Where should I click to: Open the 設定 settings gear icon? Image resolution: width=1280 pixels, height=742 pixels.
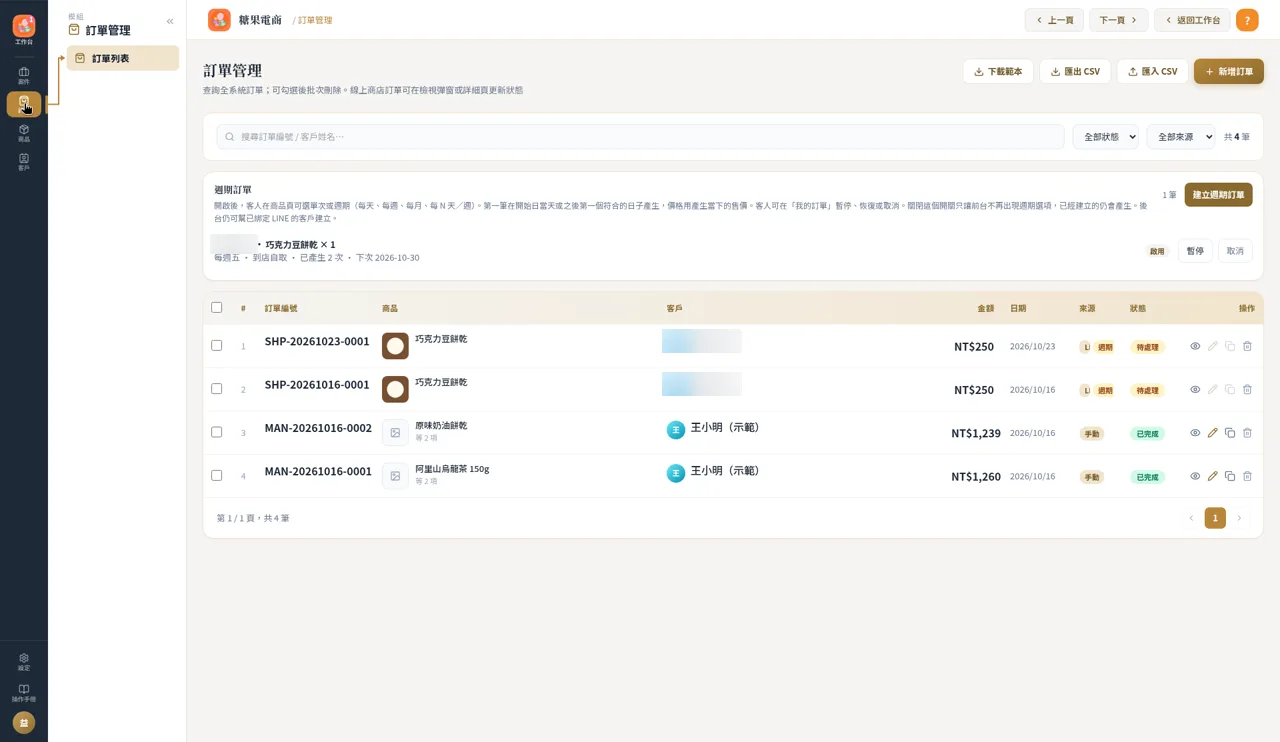[x=24, y=662]
